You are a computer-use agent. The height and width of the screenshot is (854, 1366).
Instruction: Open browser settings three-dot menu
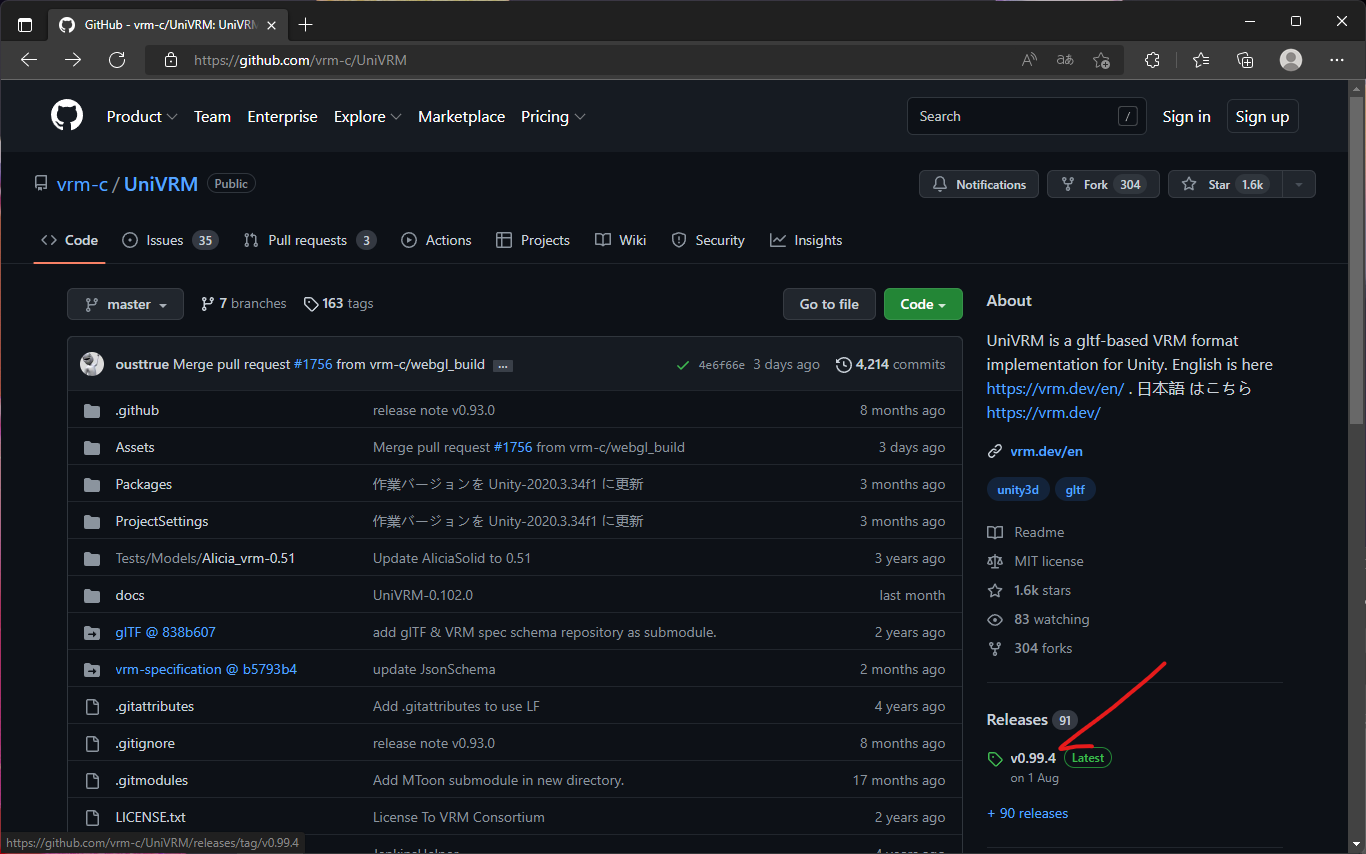point(1337,60)
